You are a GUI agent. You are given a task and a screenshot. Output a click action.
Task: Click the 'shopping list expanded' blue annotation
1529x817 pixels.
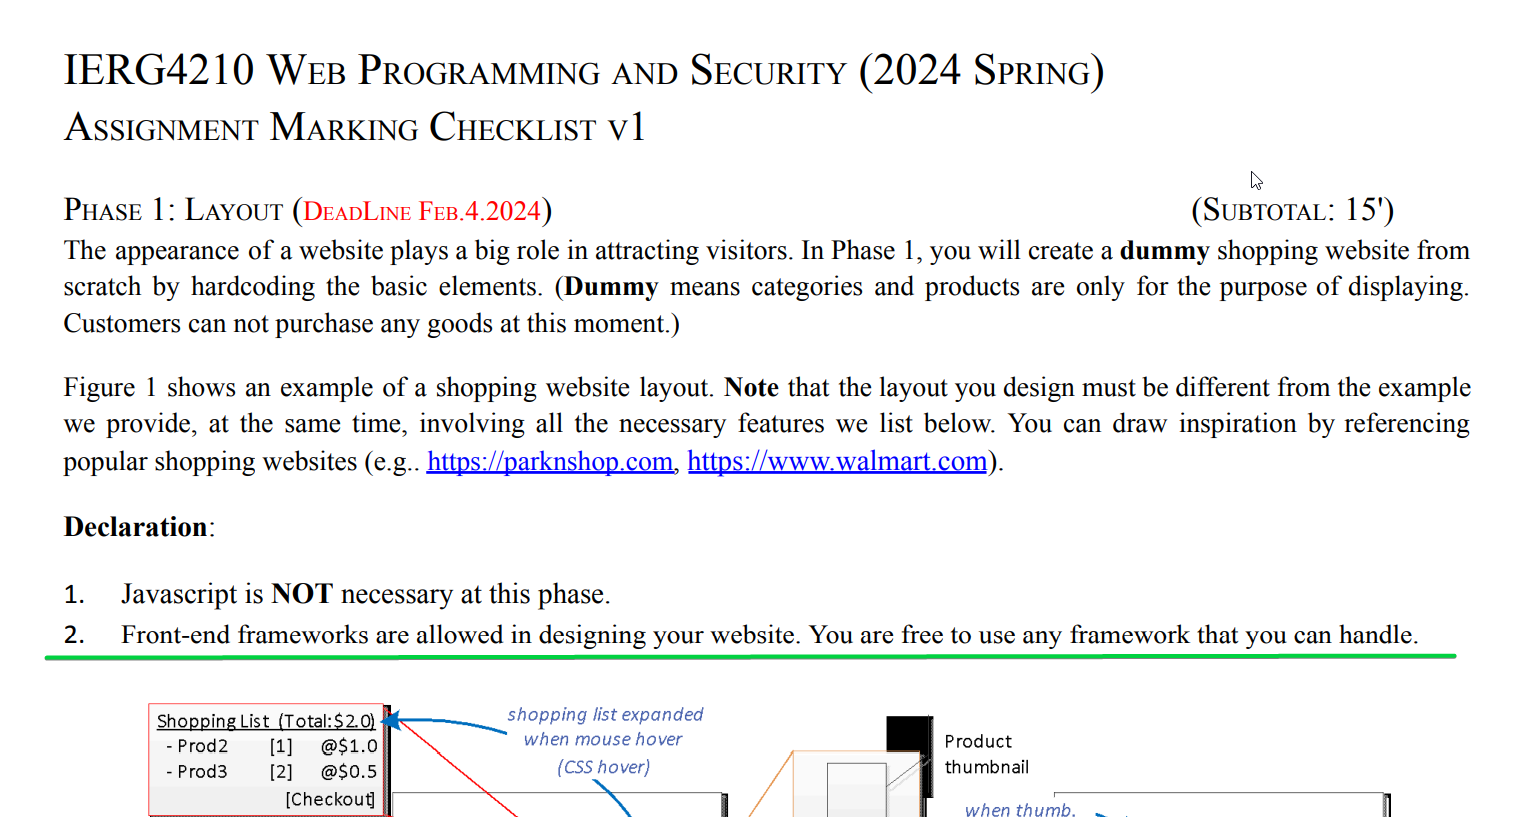[604, 715]
